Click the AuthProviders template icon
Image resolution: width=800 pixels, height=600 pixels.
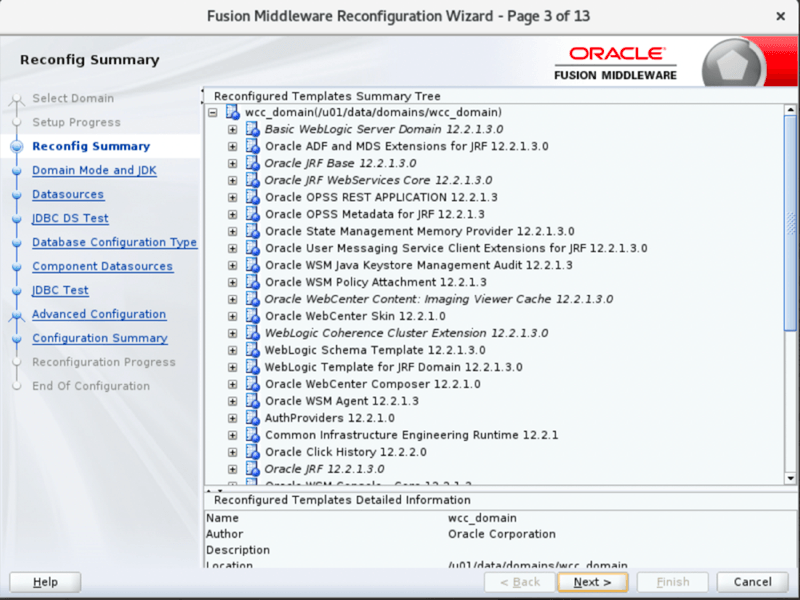(253, 418)
